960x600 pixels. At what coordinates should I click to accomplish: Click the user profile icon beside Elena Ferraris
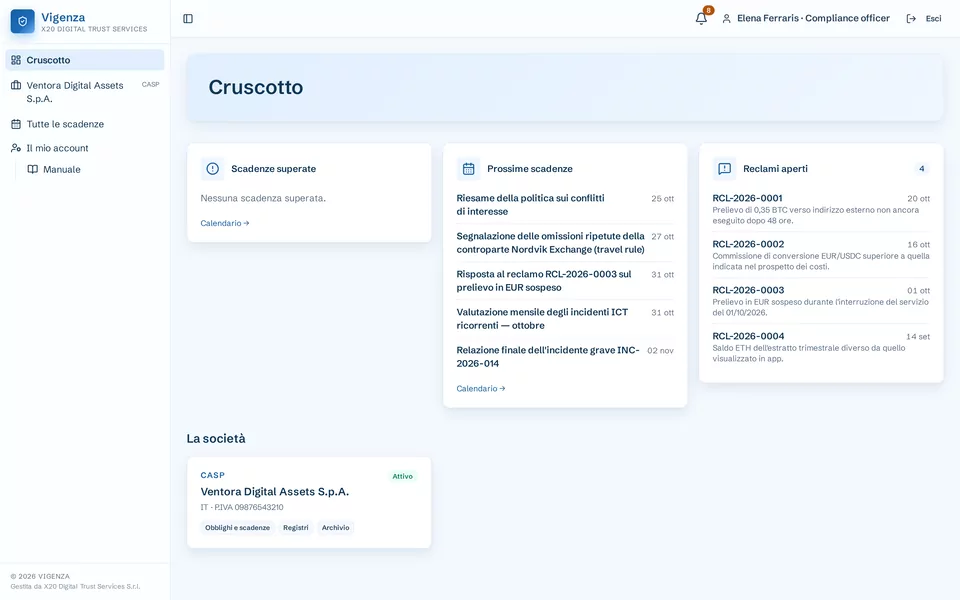pos(726,18)
